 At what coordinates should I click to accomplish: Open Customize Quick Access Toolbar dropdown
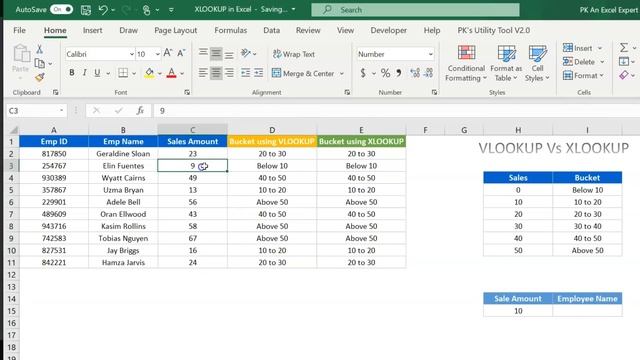171,10
